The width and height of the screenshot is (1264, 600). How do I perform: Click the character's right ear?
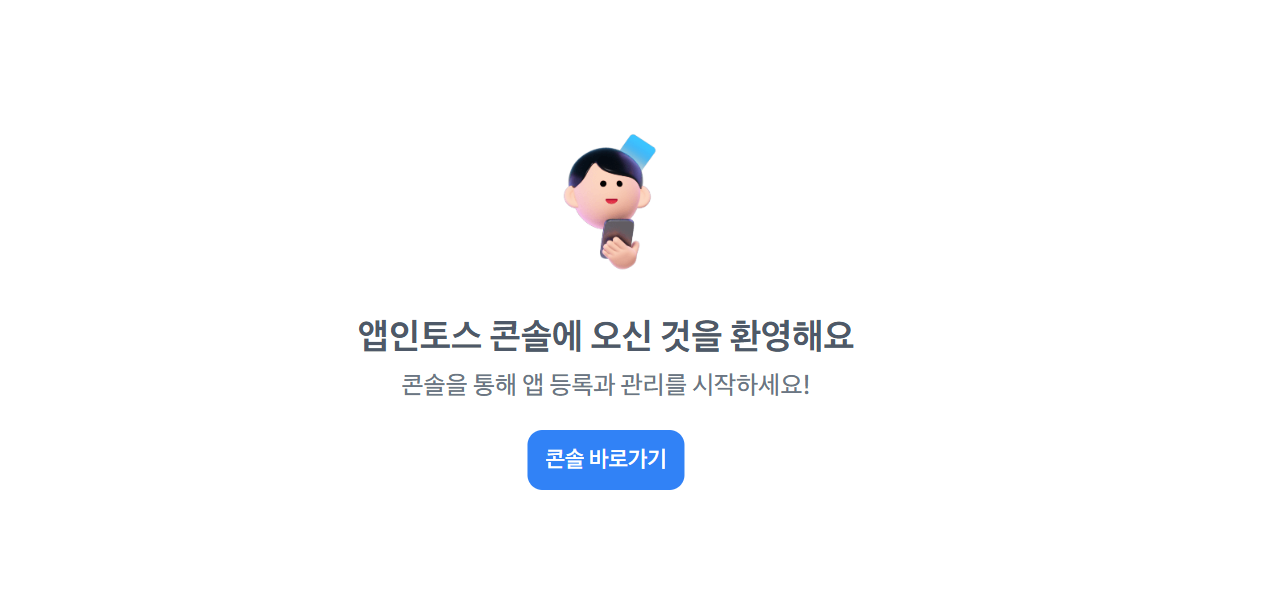645,197
